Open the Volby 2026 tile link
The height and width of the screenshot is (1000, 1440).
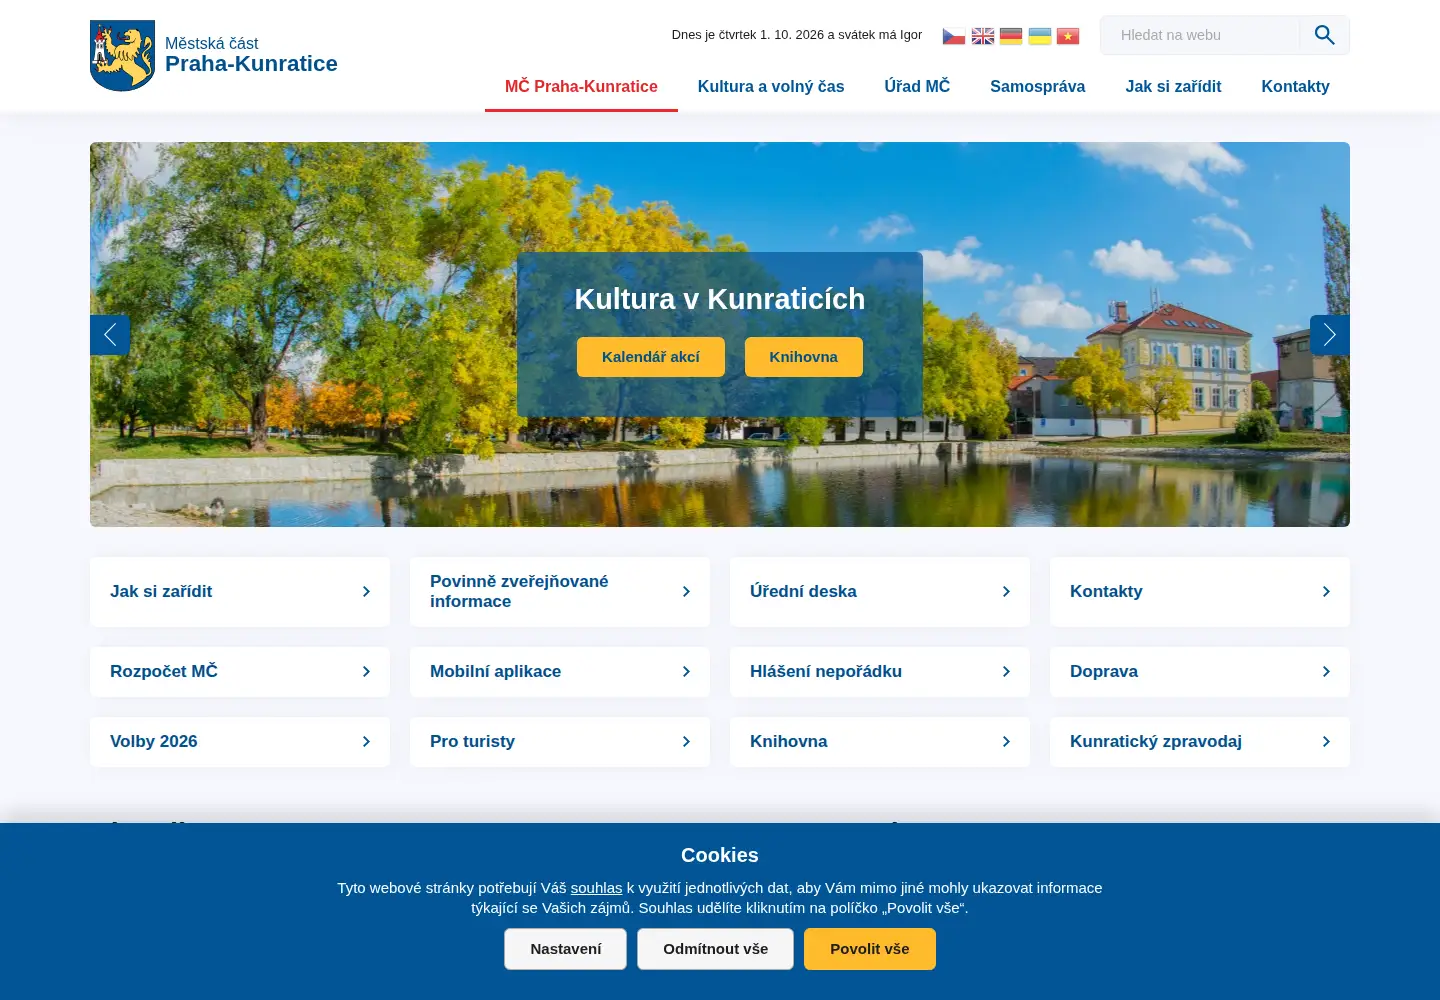240,742
